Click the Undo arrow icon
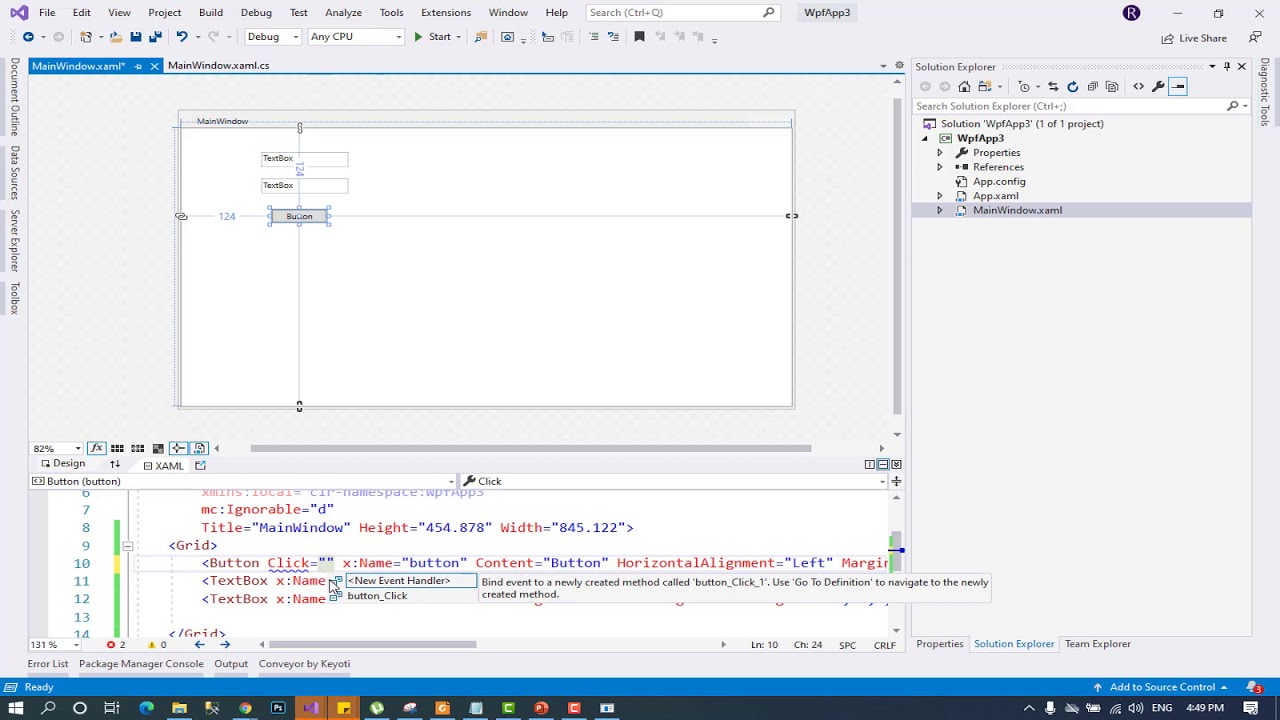 181,37
